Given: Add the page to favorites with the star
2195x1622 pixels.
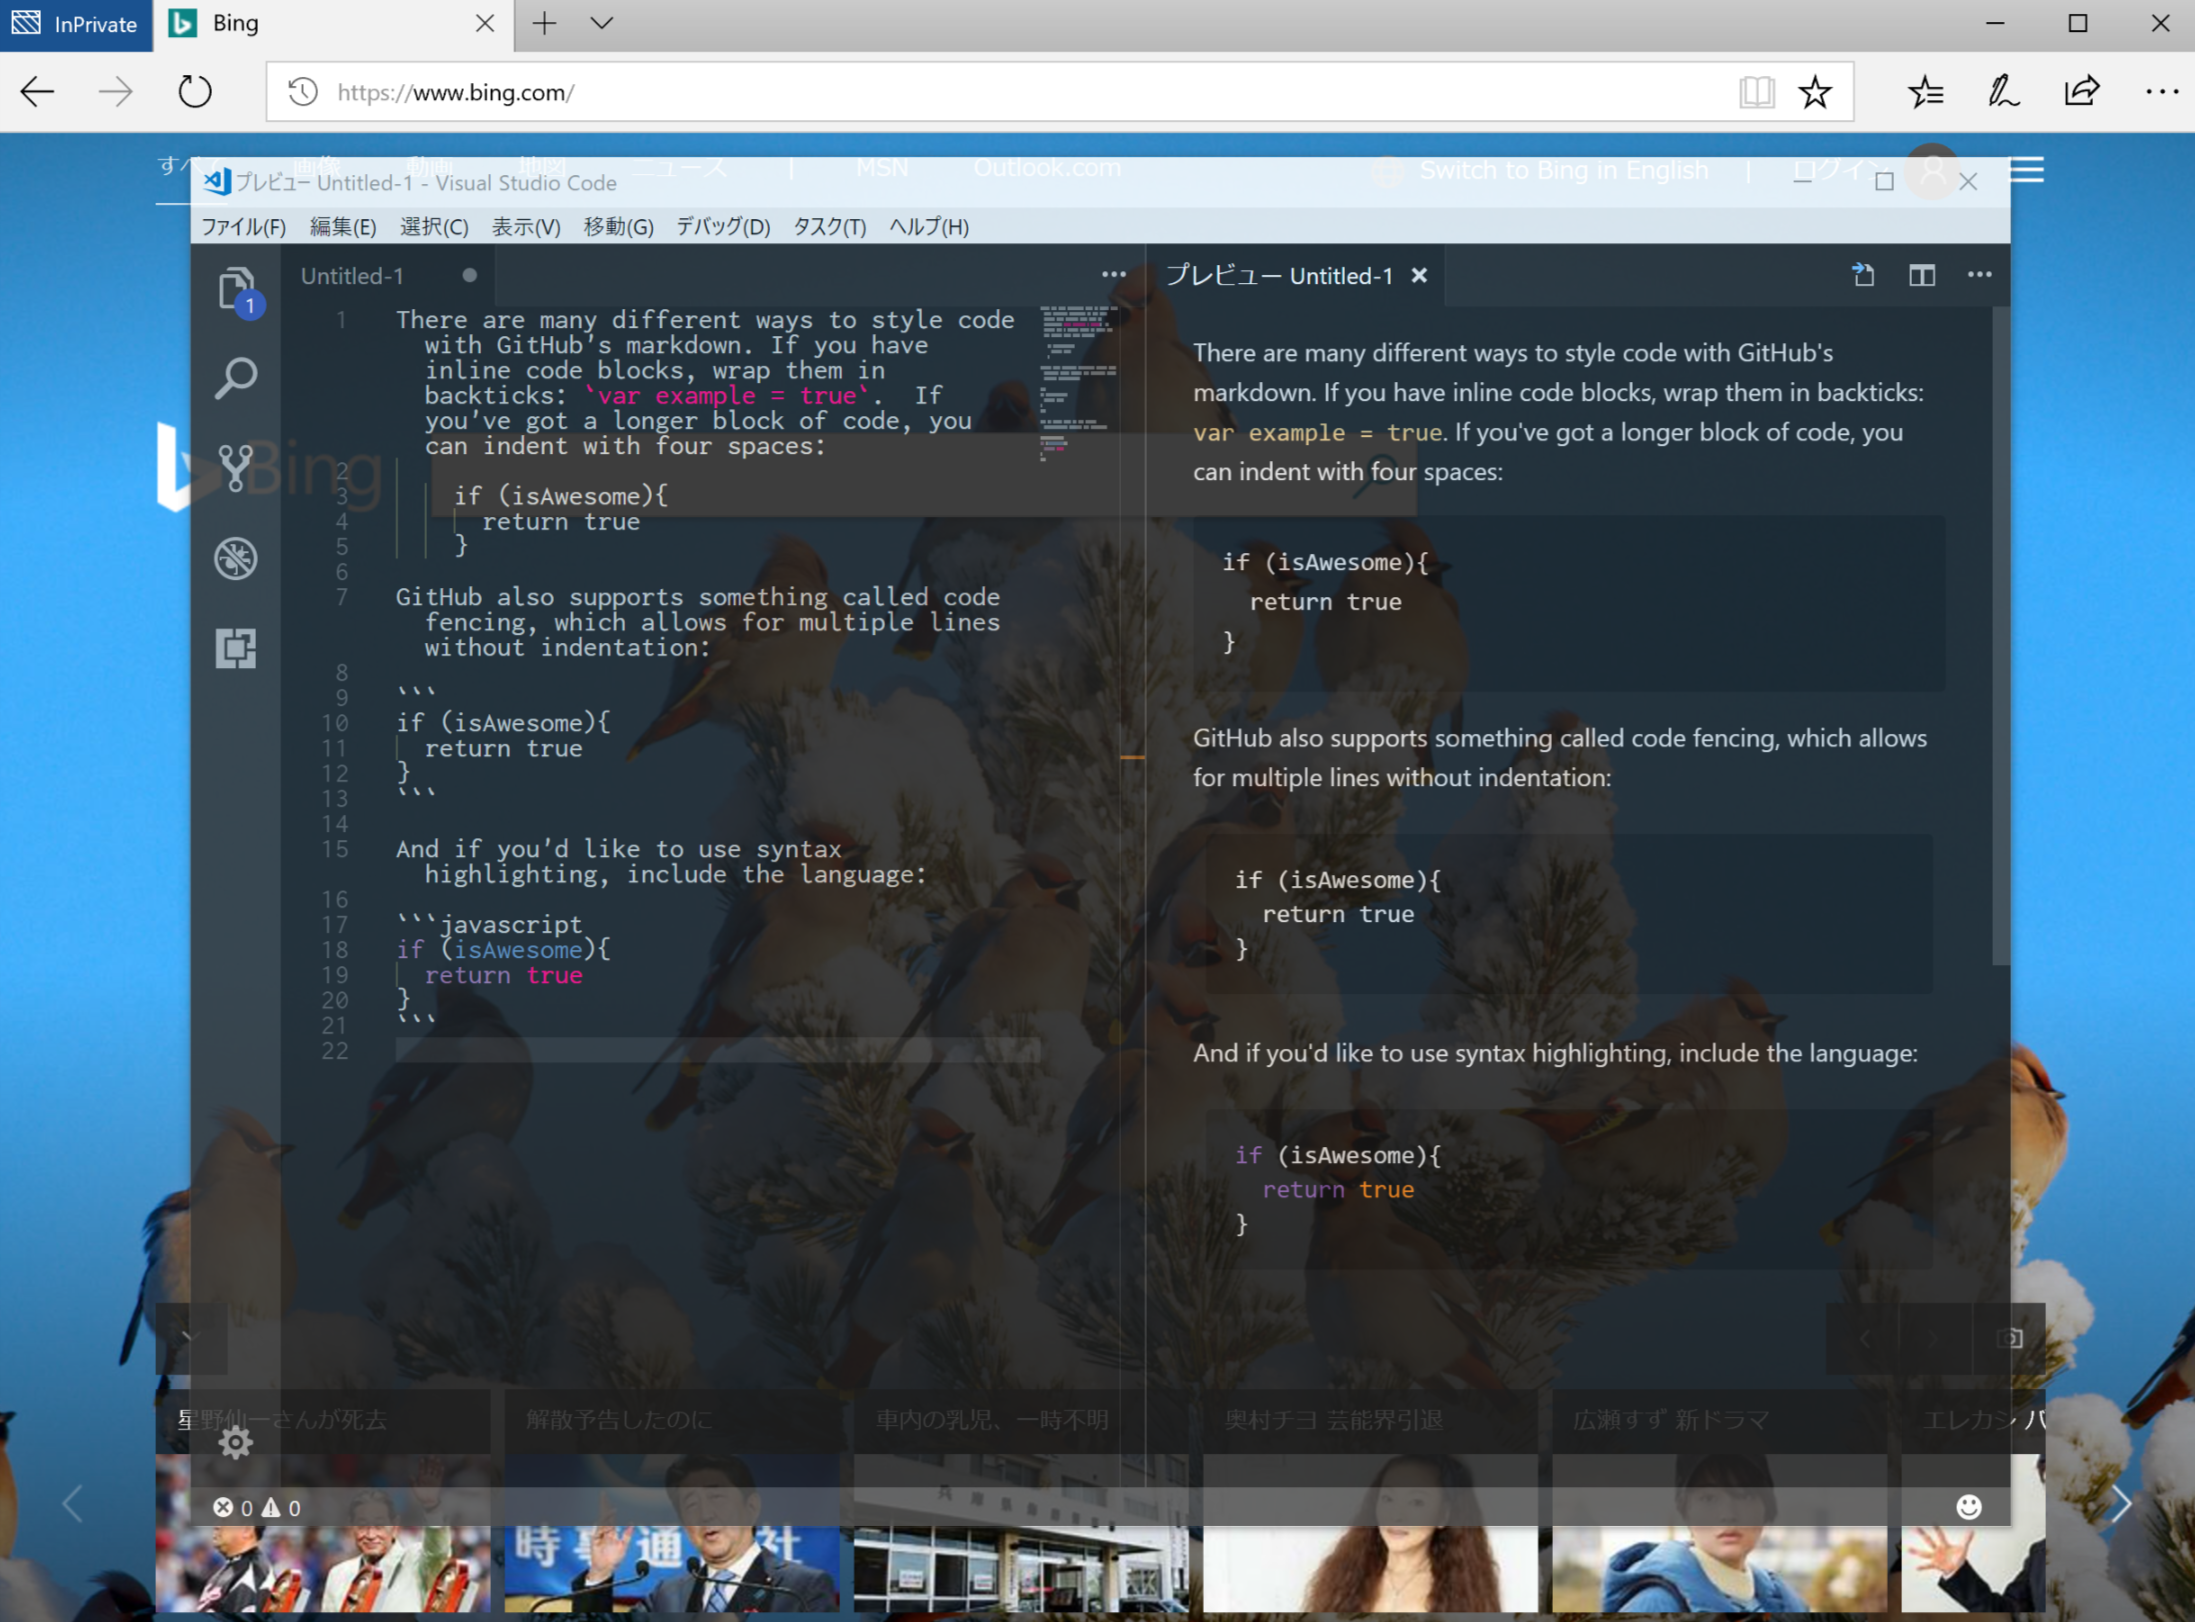Looking at the screenshot, I should [1815, 91].
